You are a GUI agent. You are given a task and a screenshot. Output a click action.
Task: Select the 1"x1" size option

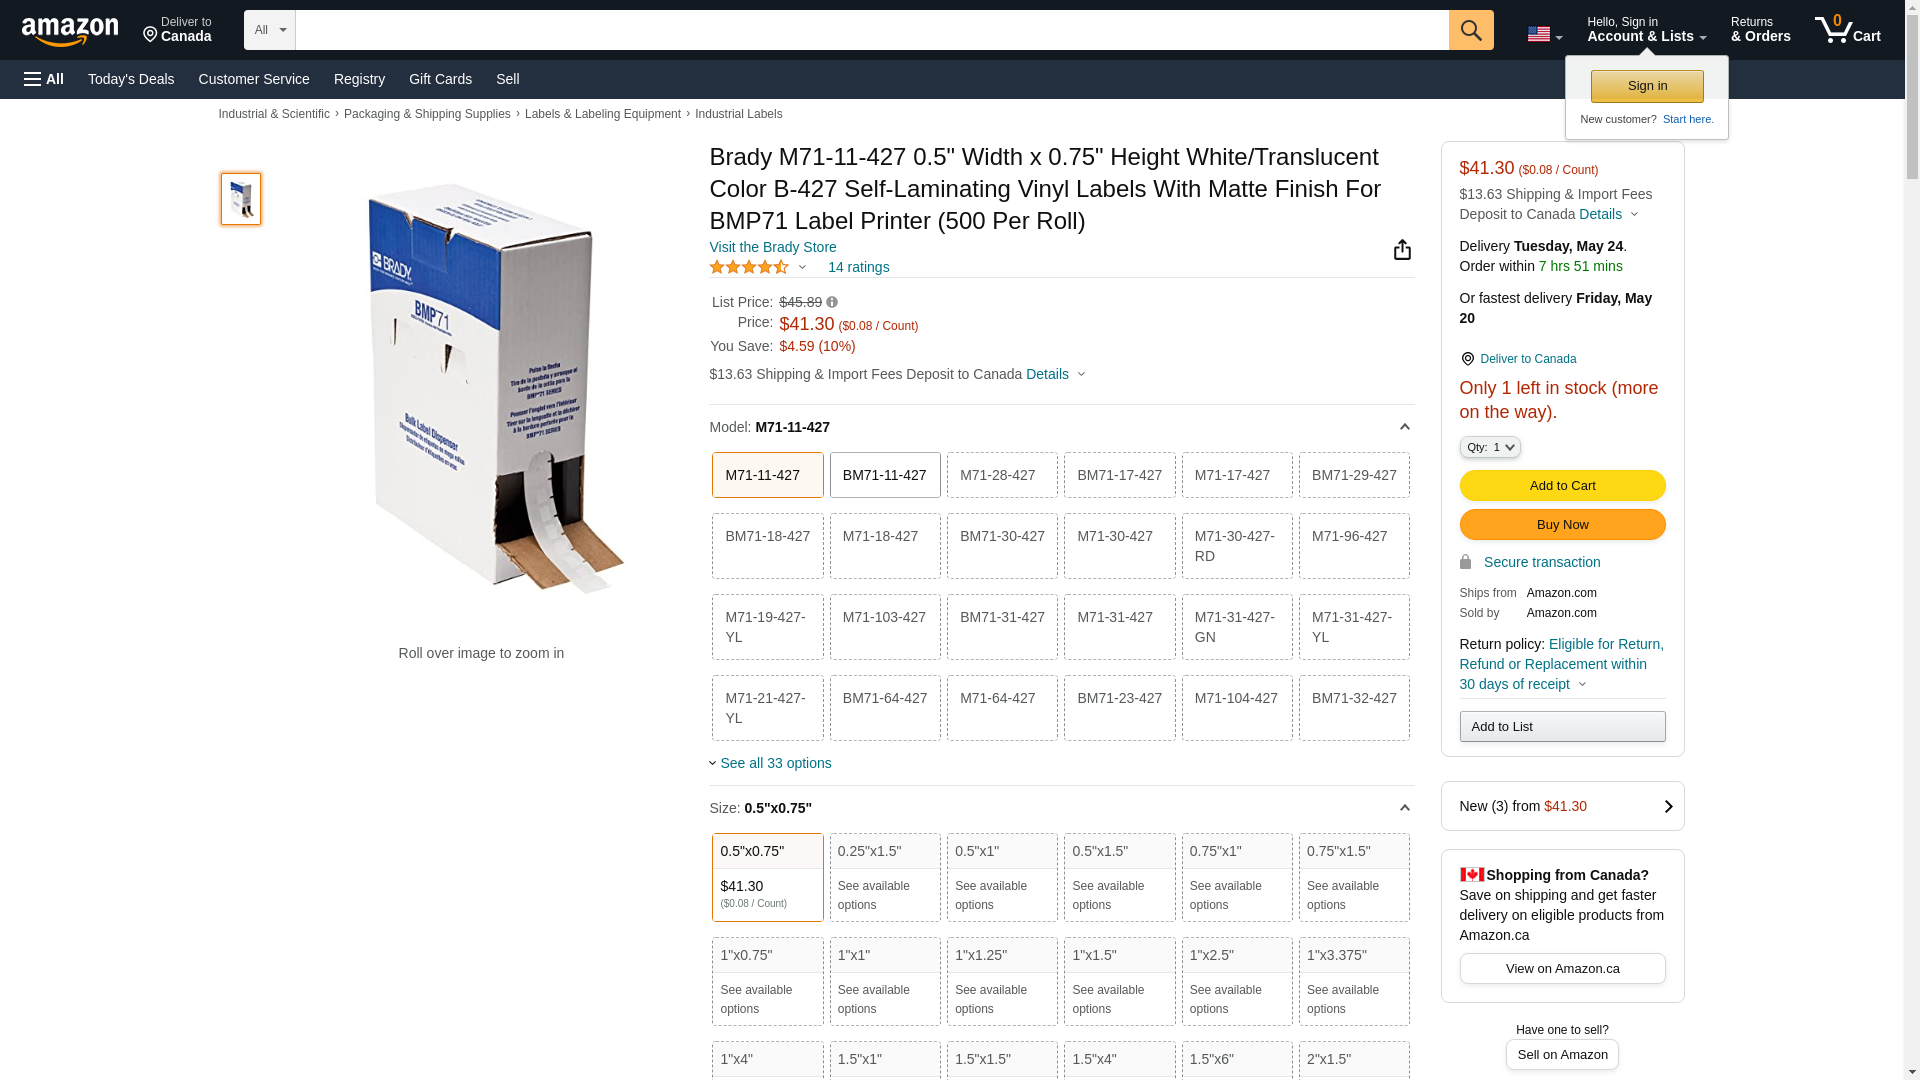point(884,981)
